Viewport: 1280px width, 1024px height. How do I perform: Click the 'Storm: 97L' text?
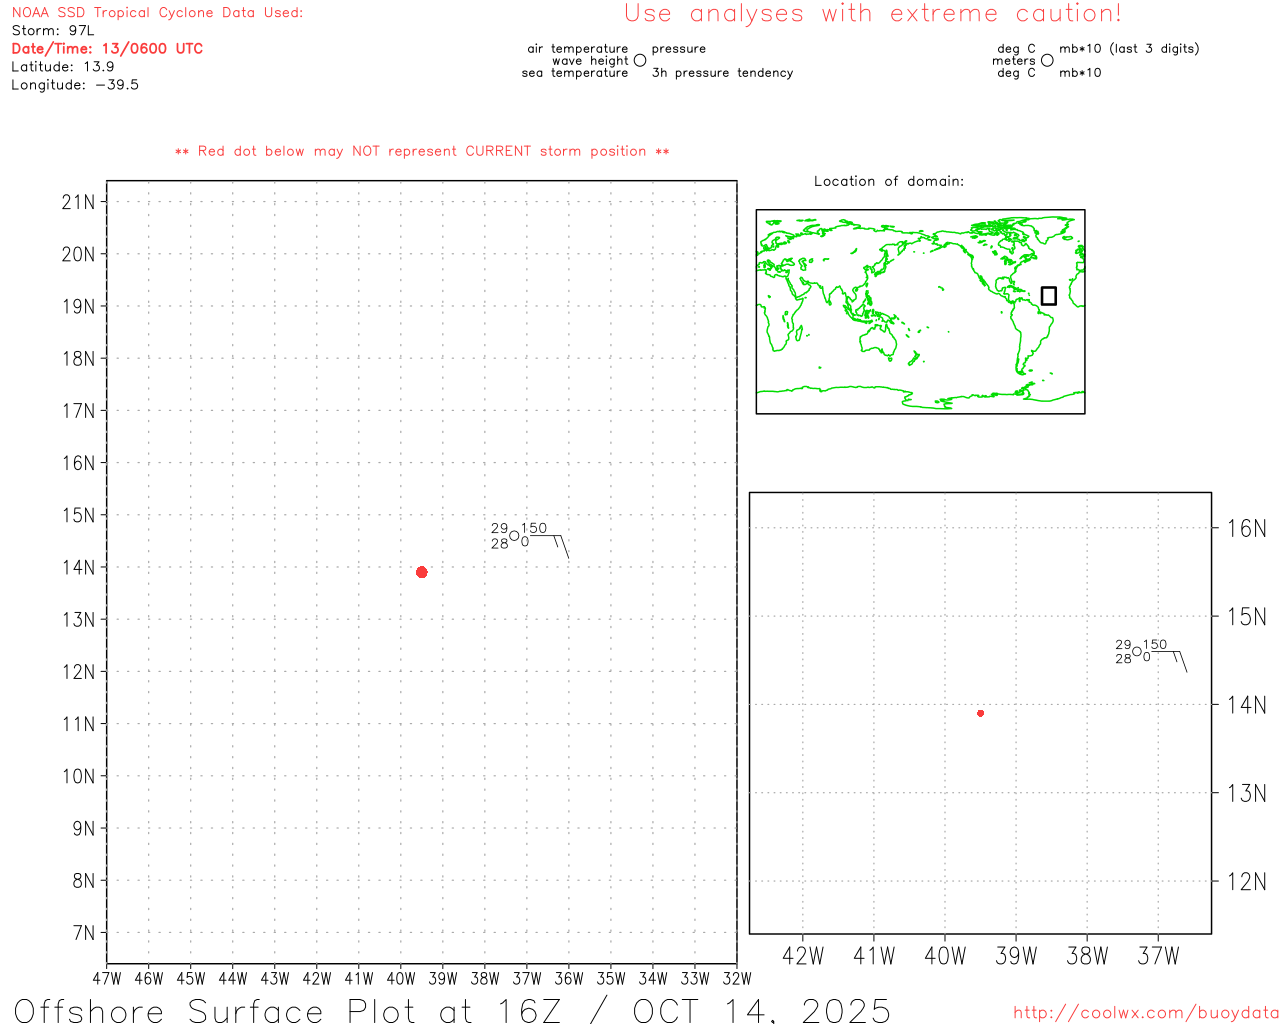tap(53, 31)
